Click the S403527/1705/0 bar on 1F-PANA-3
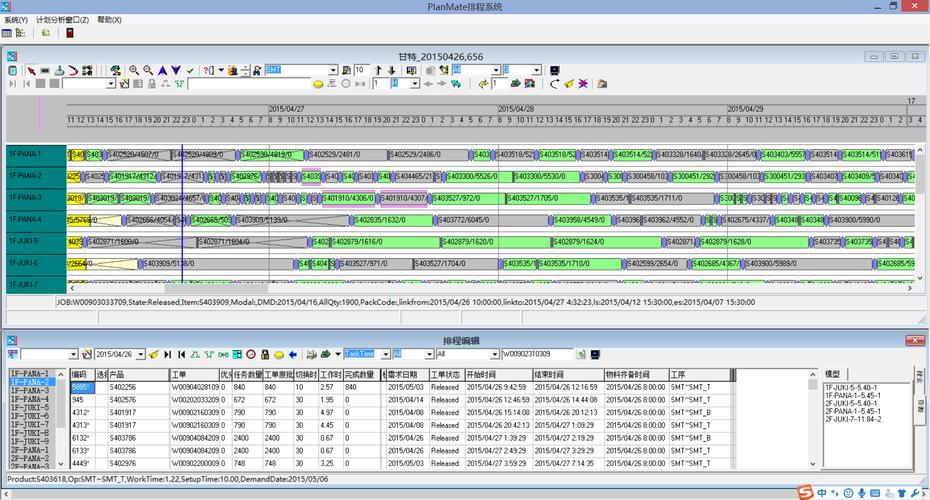 pos(548,198)
